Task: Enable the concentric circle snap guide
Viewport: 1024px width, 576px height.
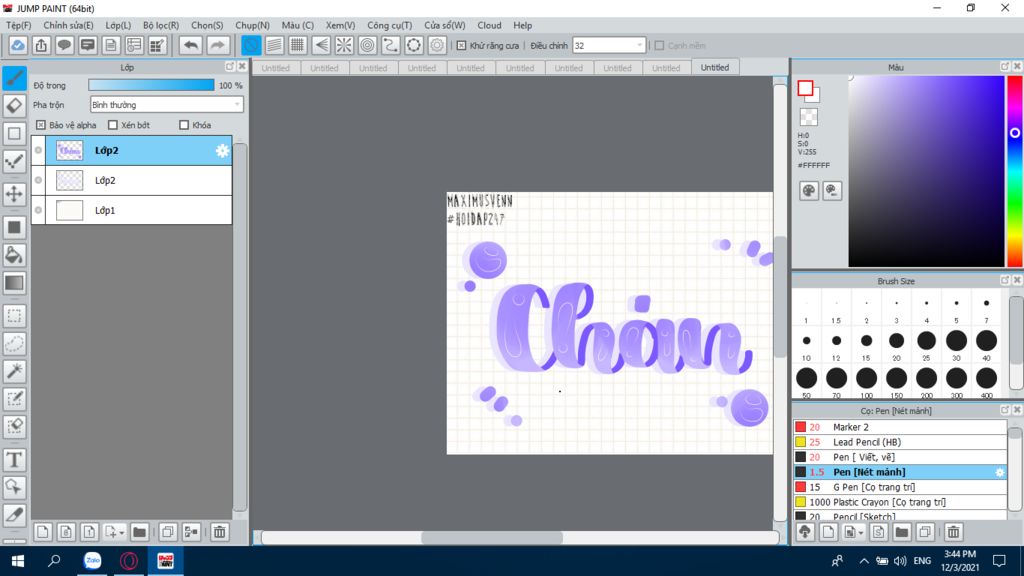Action: tap(368, 45)
